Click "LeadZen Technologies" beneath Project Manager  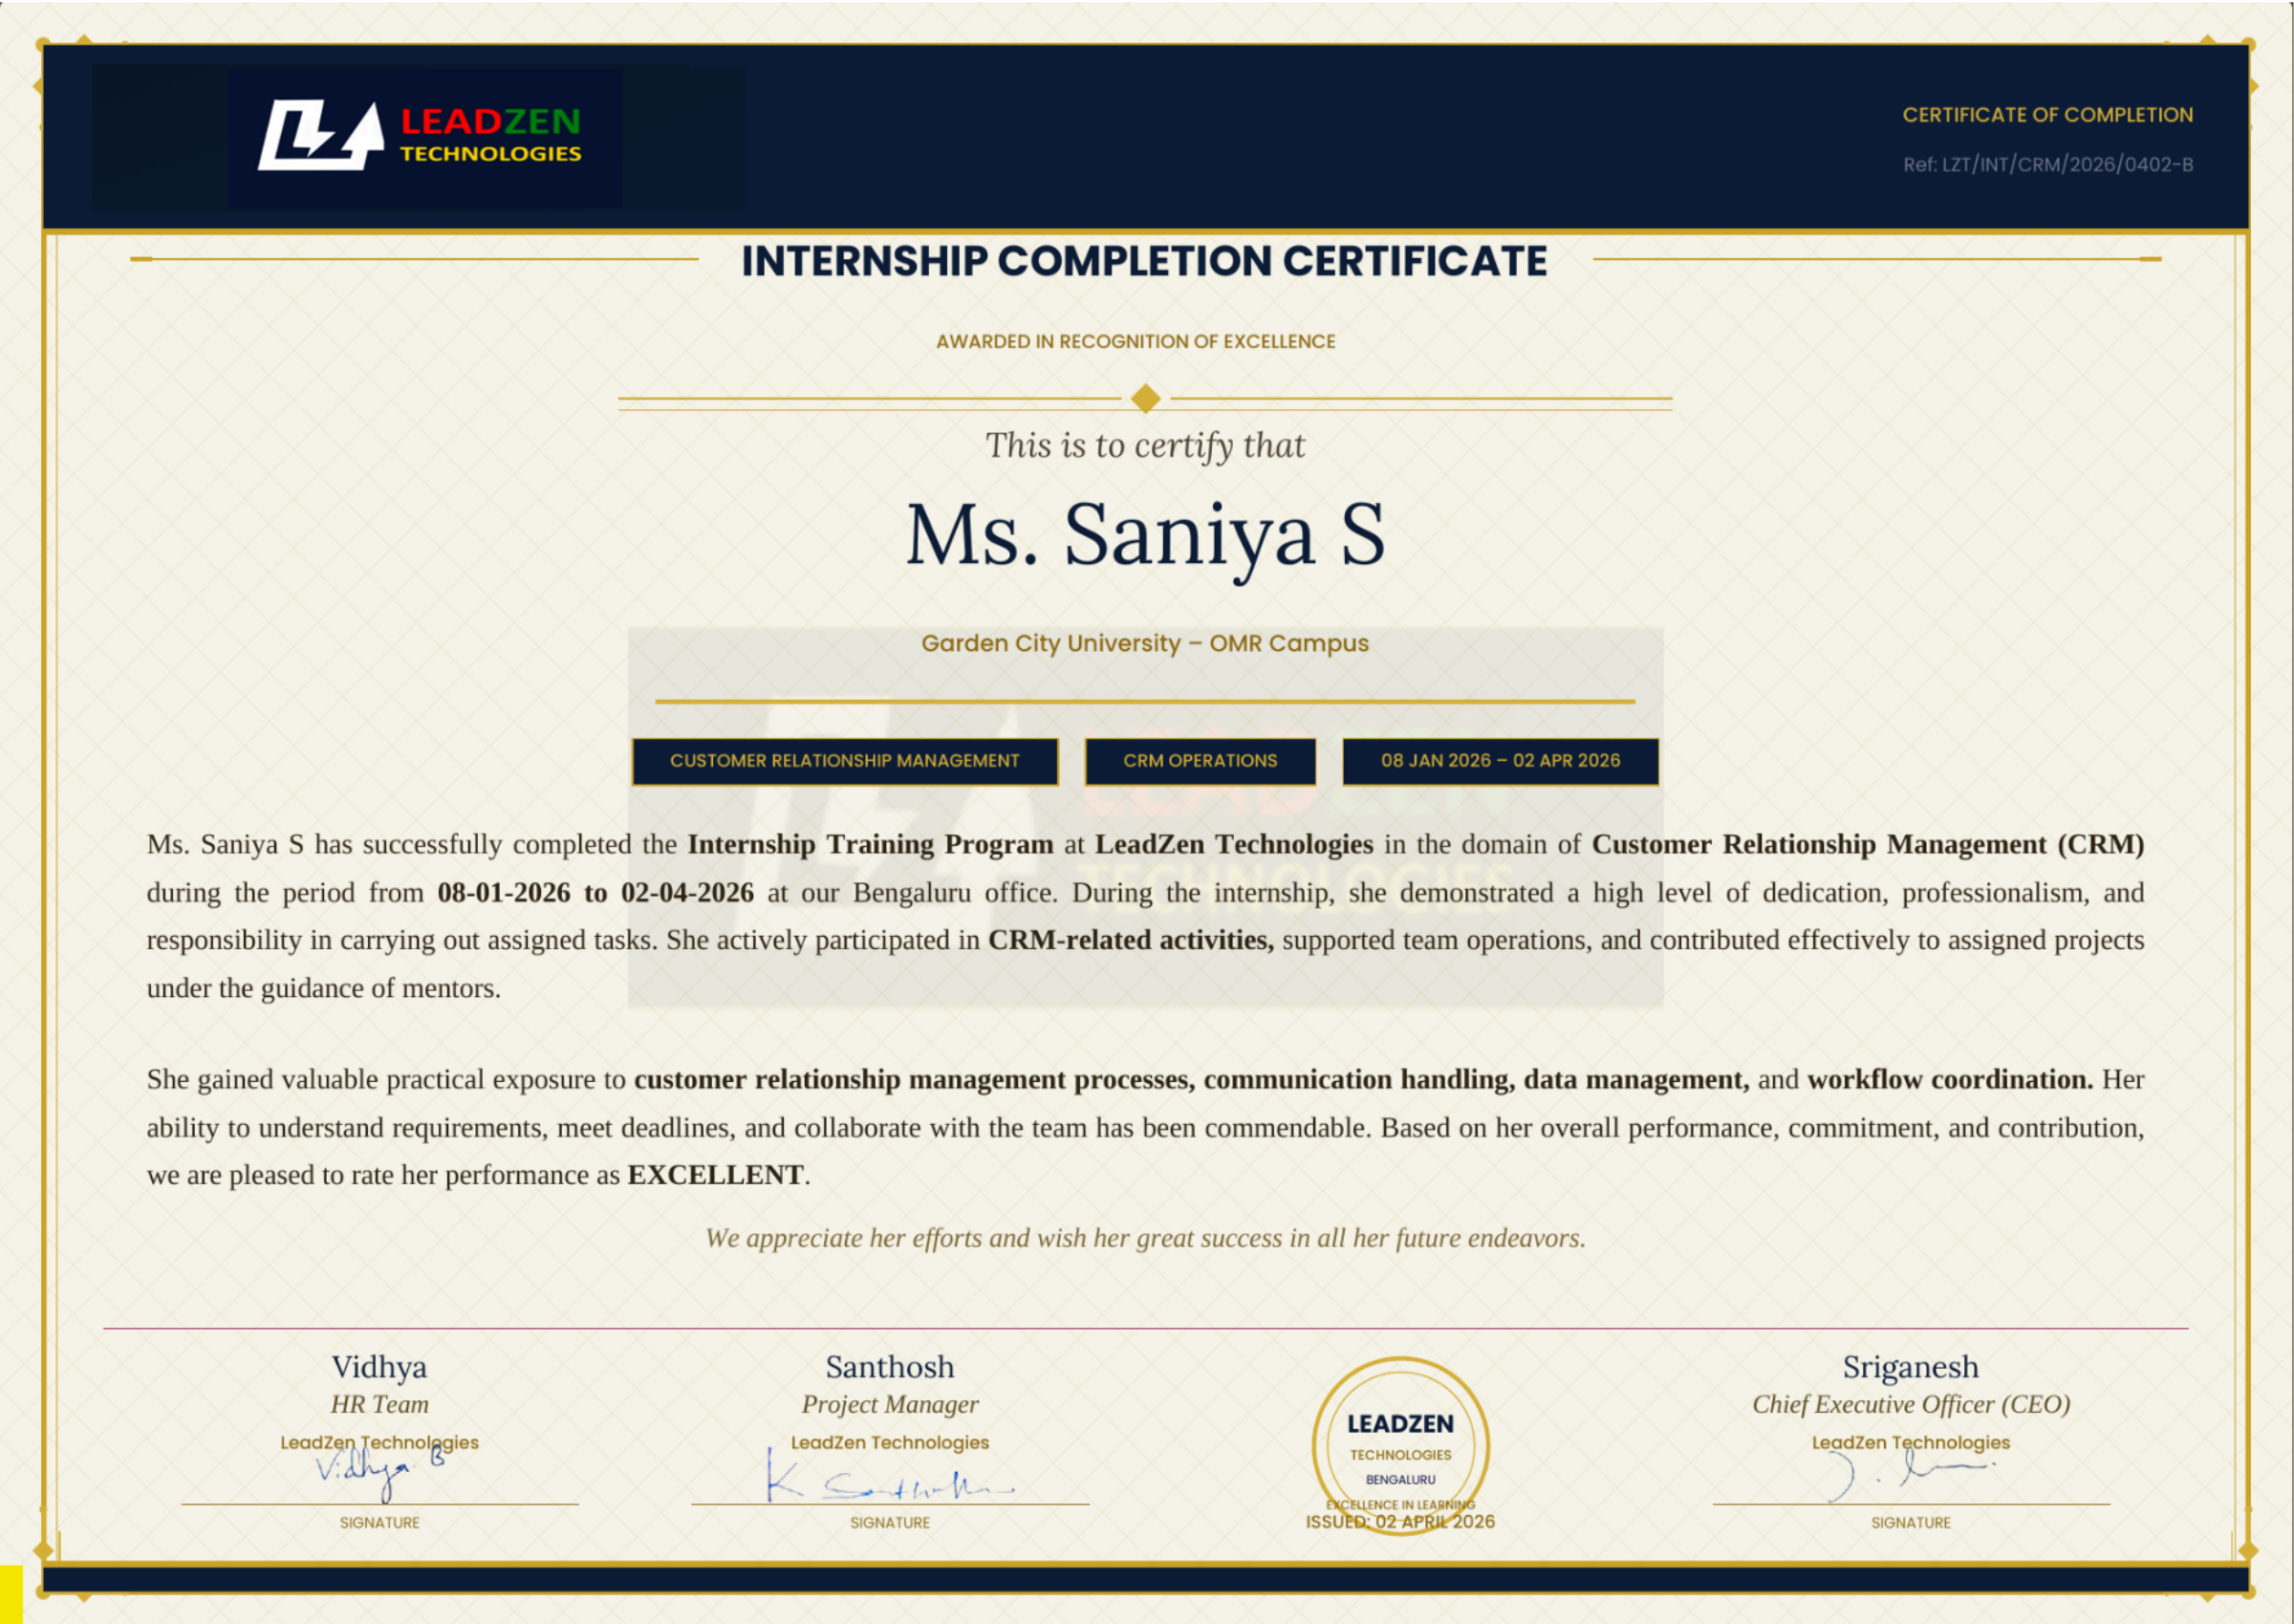(890, 1442)
